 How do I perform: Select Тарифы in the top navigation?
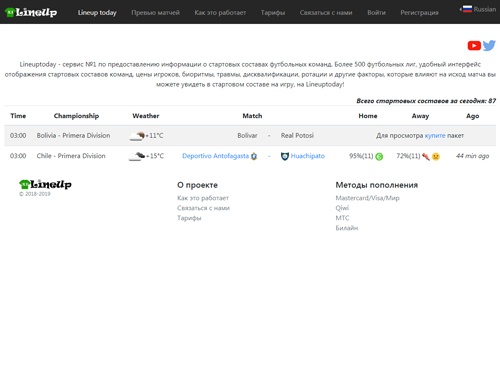[x=273, y=13]
